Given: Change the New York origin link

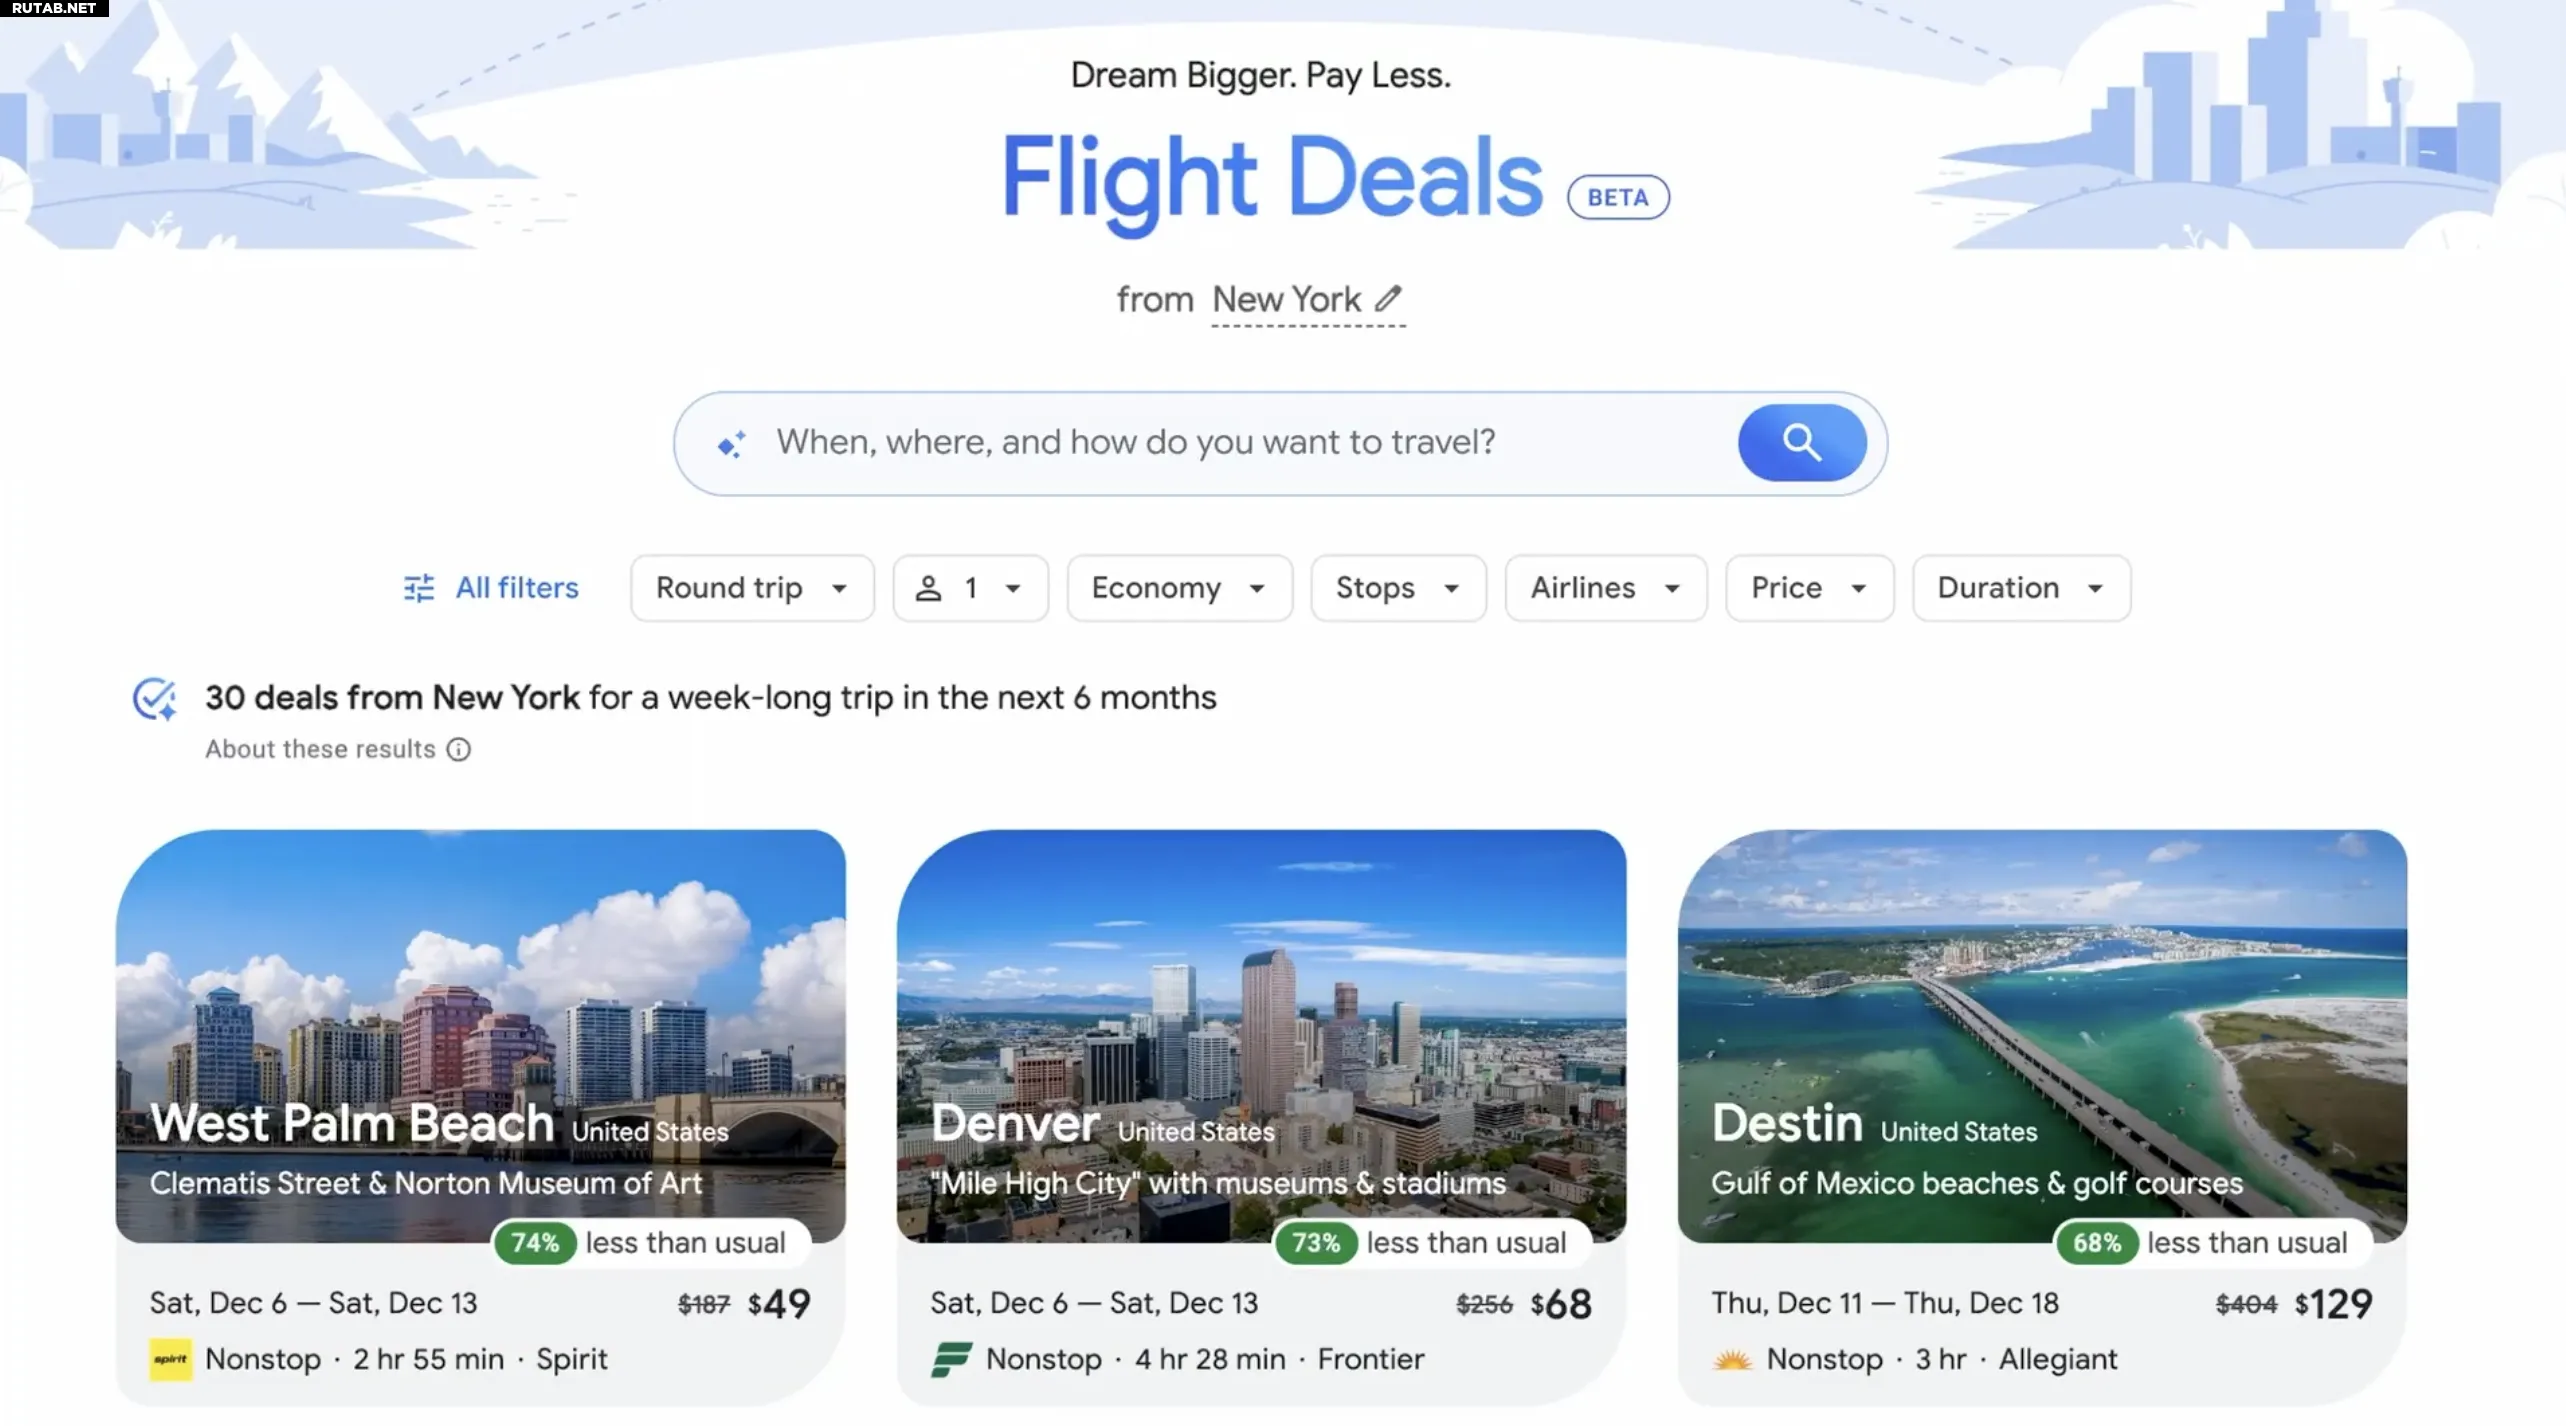Looking at the screenshot, I should click(x=1286, y=299).
